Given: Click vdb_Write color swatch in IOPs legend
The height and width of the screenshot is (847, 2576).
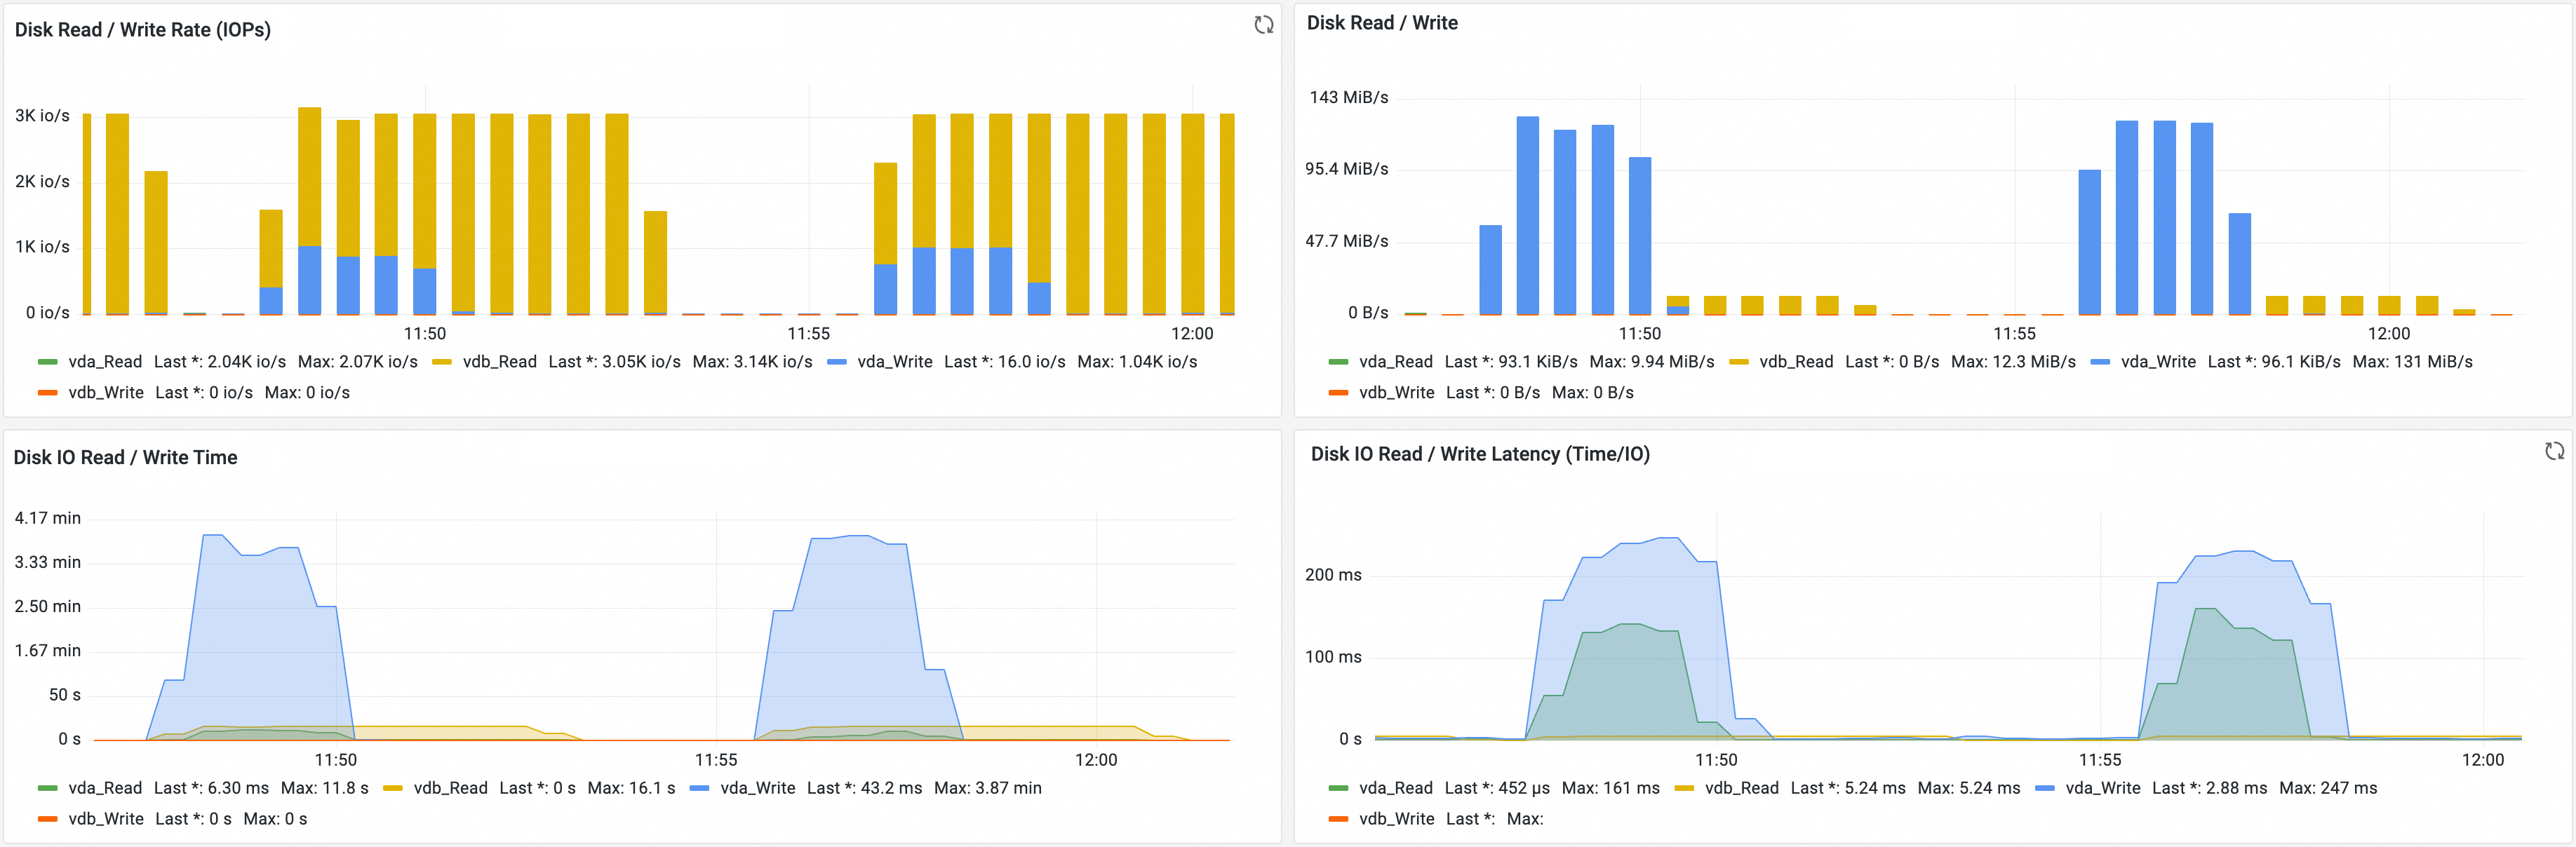Looking at the screenshot, I should (47, 393).
